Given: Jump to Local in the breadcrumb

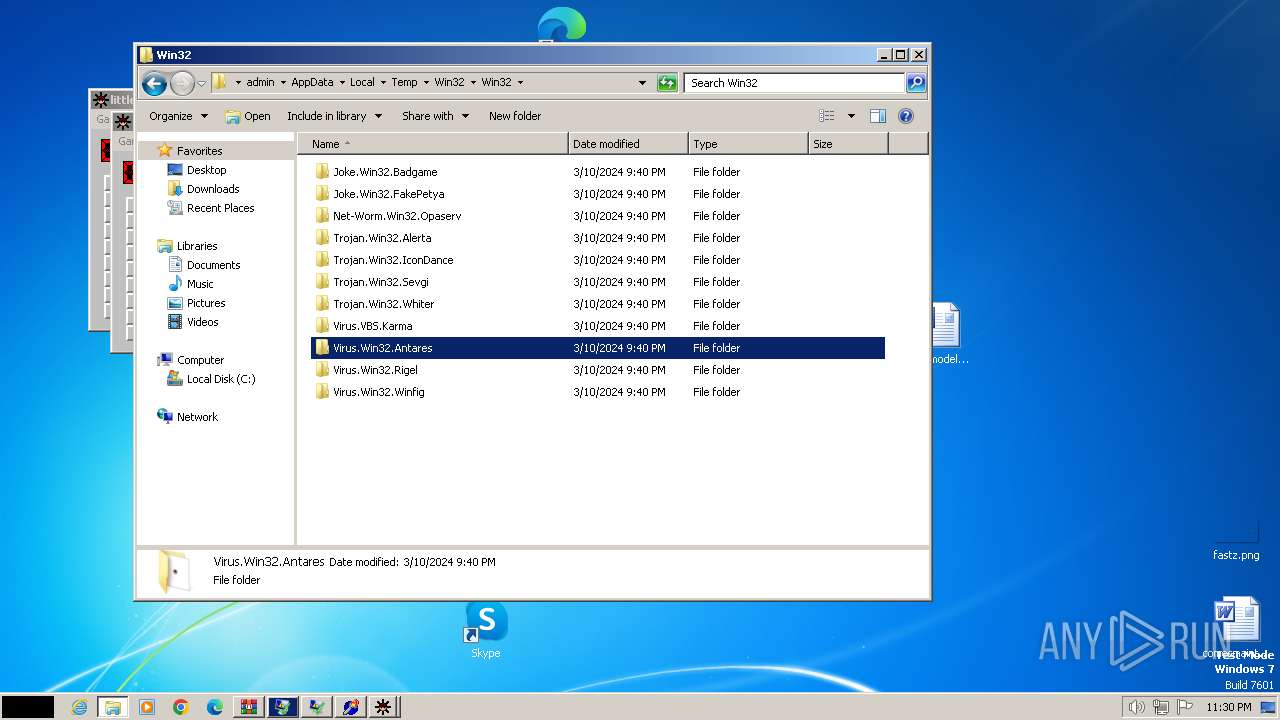Looking at the screenshot, I should [362, 83].
